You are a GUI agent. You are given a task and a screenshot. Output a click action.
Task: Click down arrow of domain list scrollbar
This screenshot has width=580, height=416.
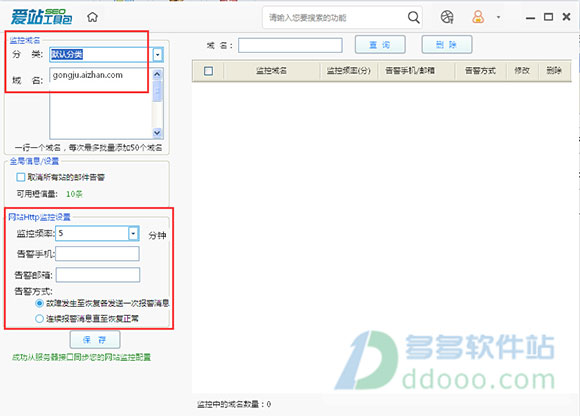click(157, 132)
